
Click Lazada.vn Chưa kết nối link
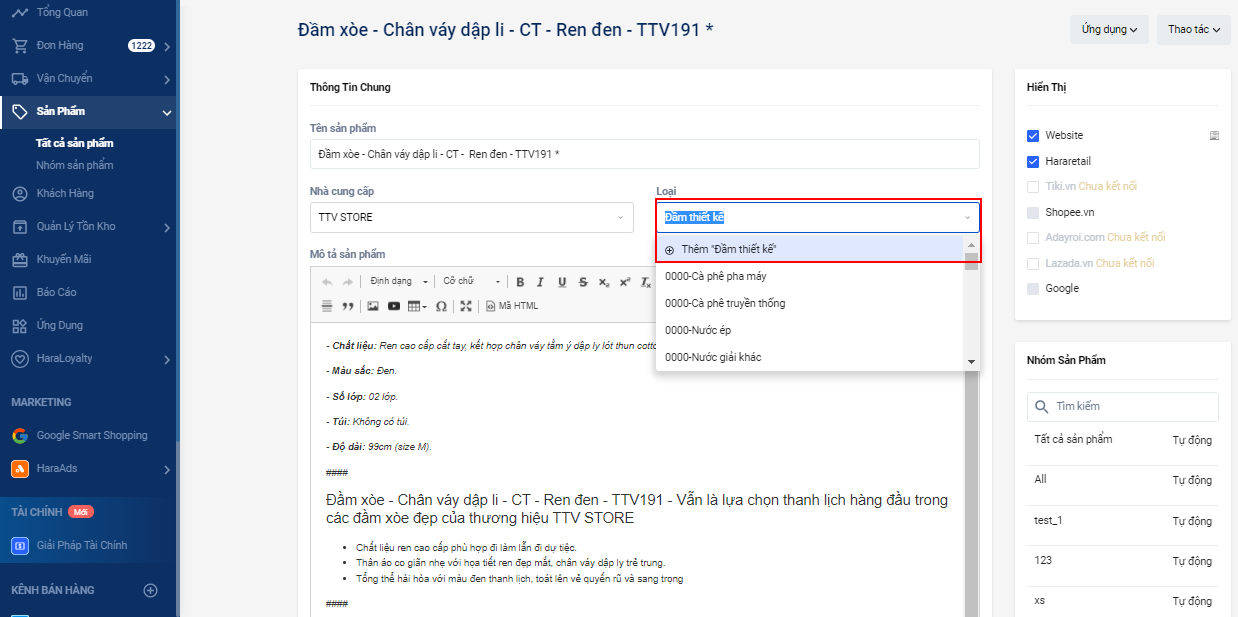pos(1125,263)
